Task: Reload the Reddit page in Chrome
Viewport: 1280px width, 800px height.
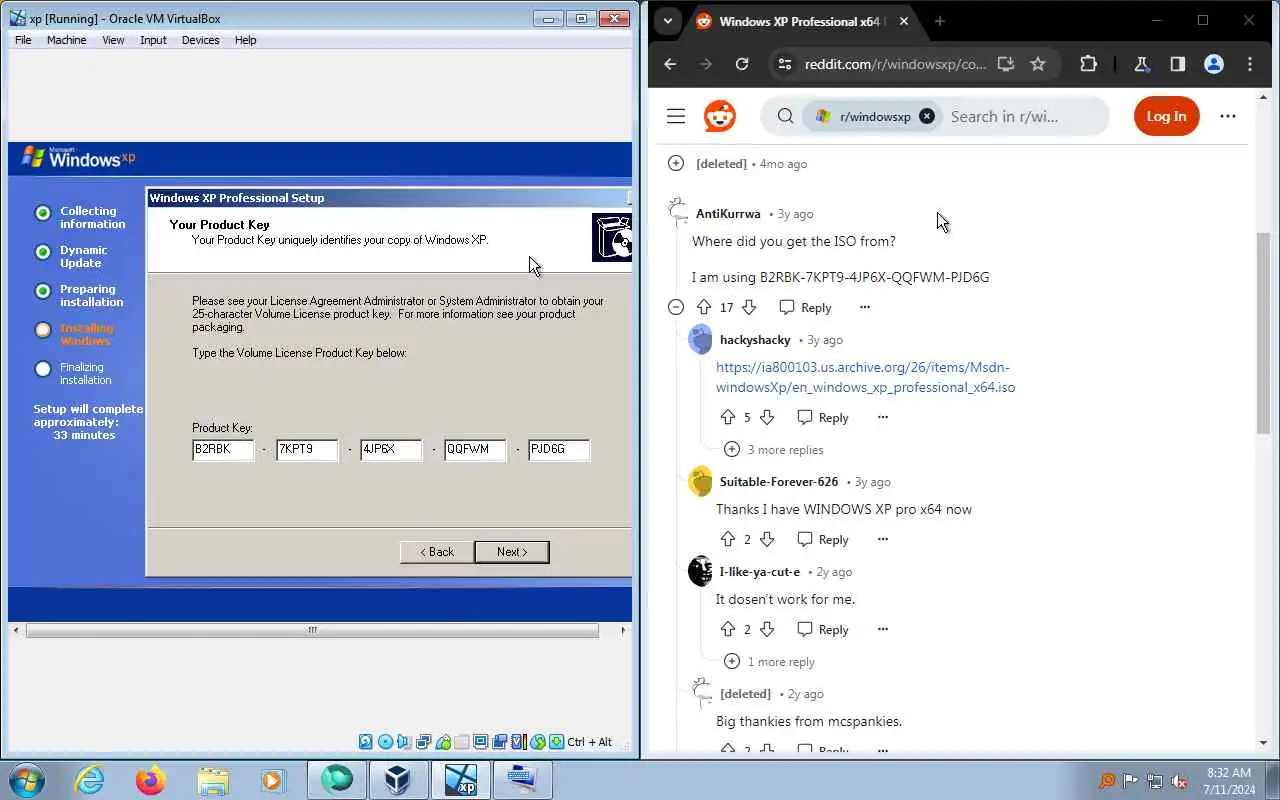Action: pyautogui.click(x=742, y=64)
